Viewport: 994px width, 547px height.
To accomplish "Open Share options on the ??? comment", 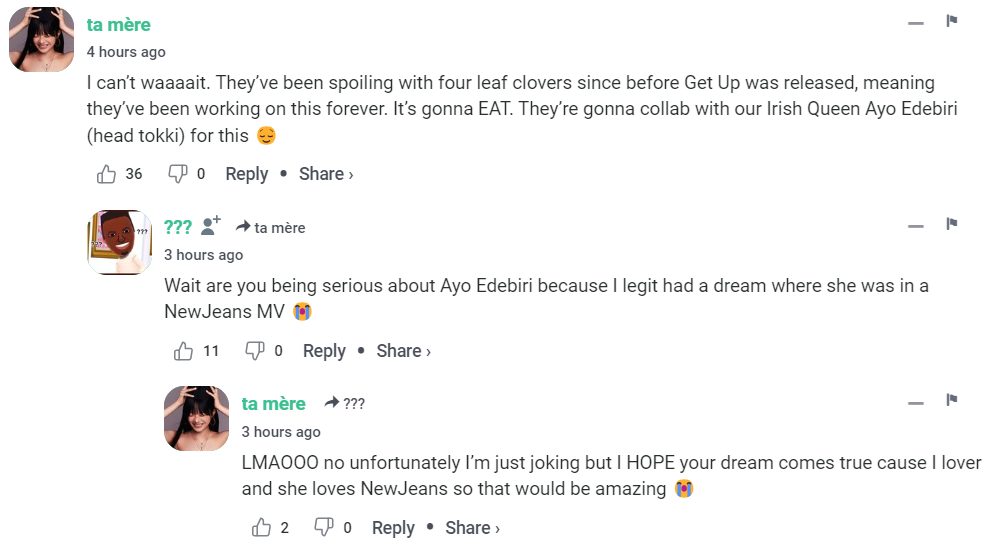I will tap(403, 351).
